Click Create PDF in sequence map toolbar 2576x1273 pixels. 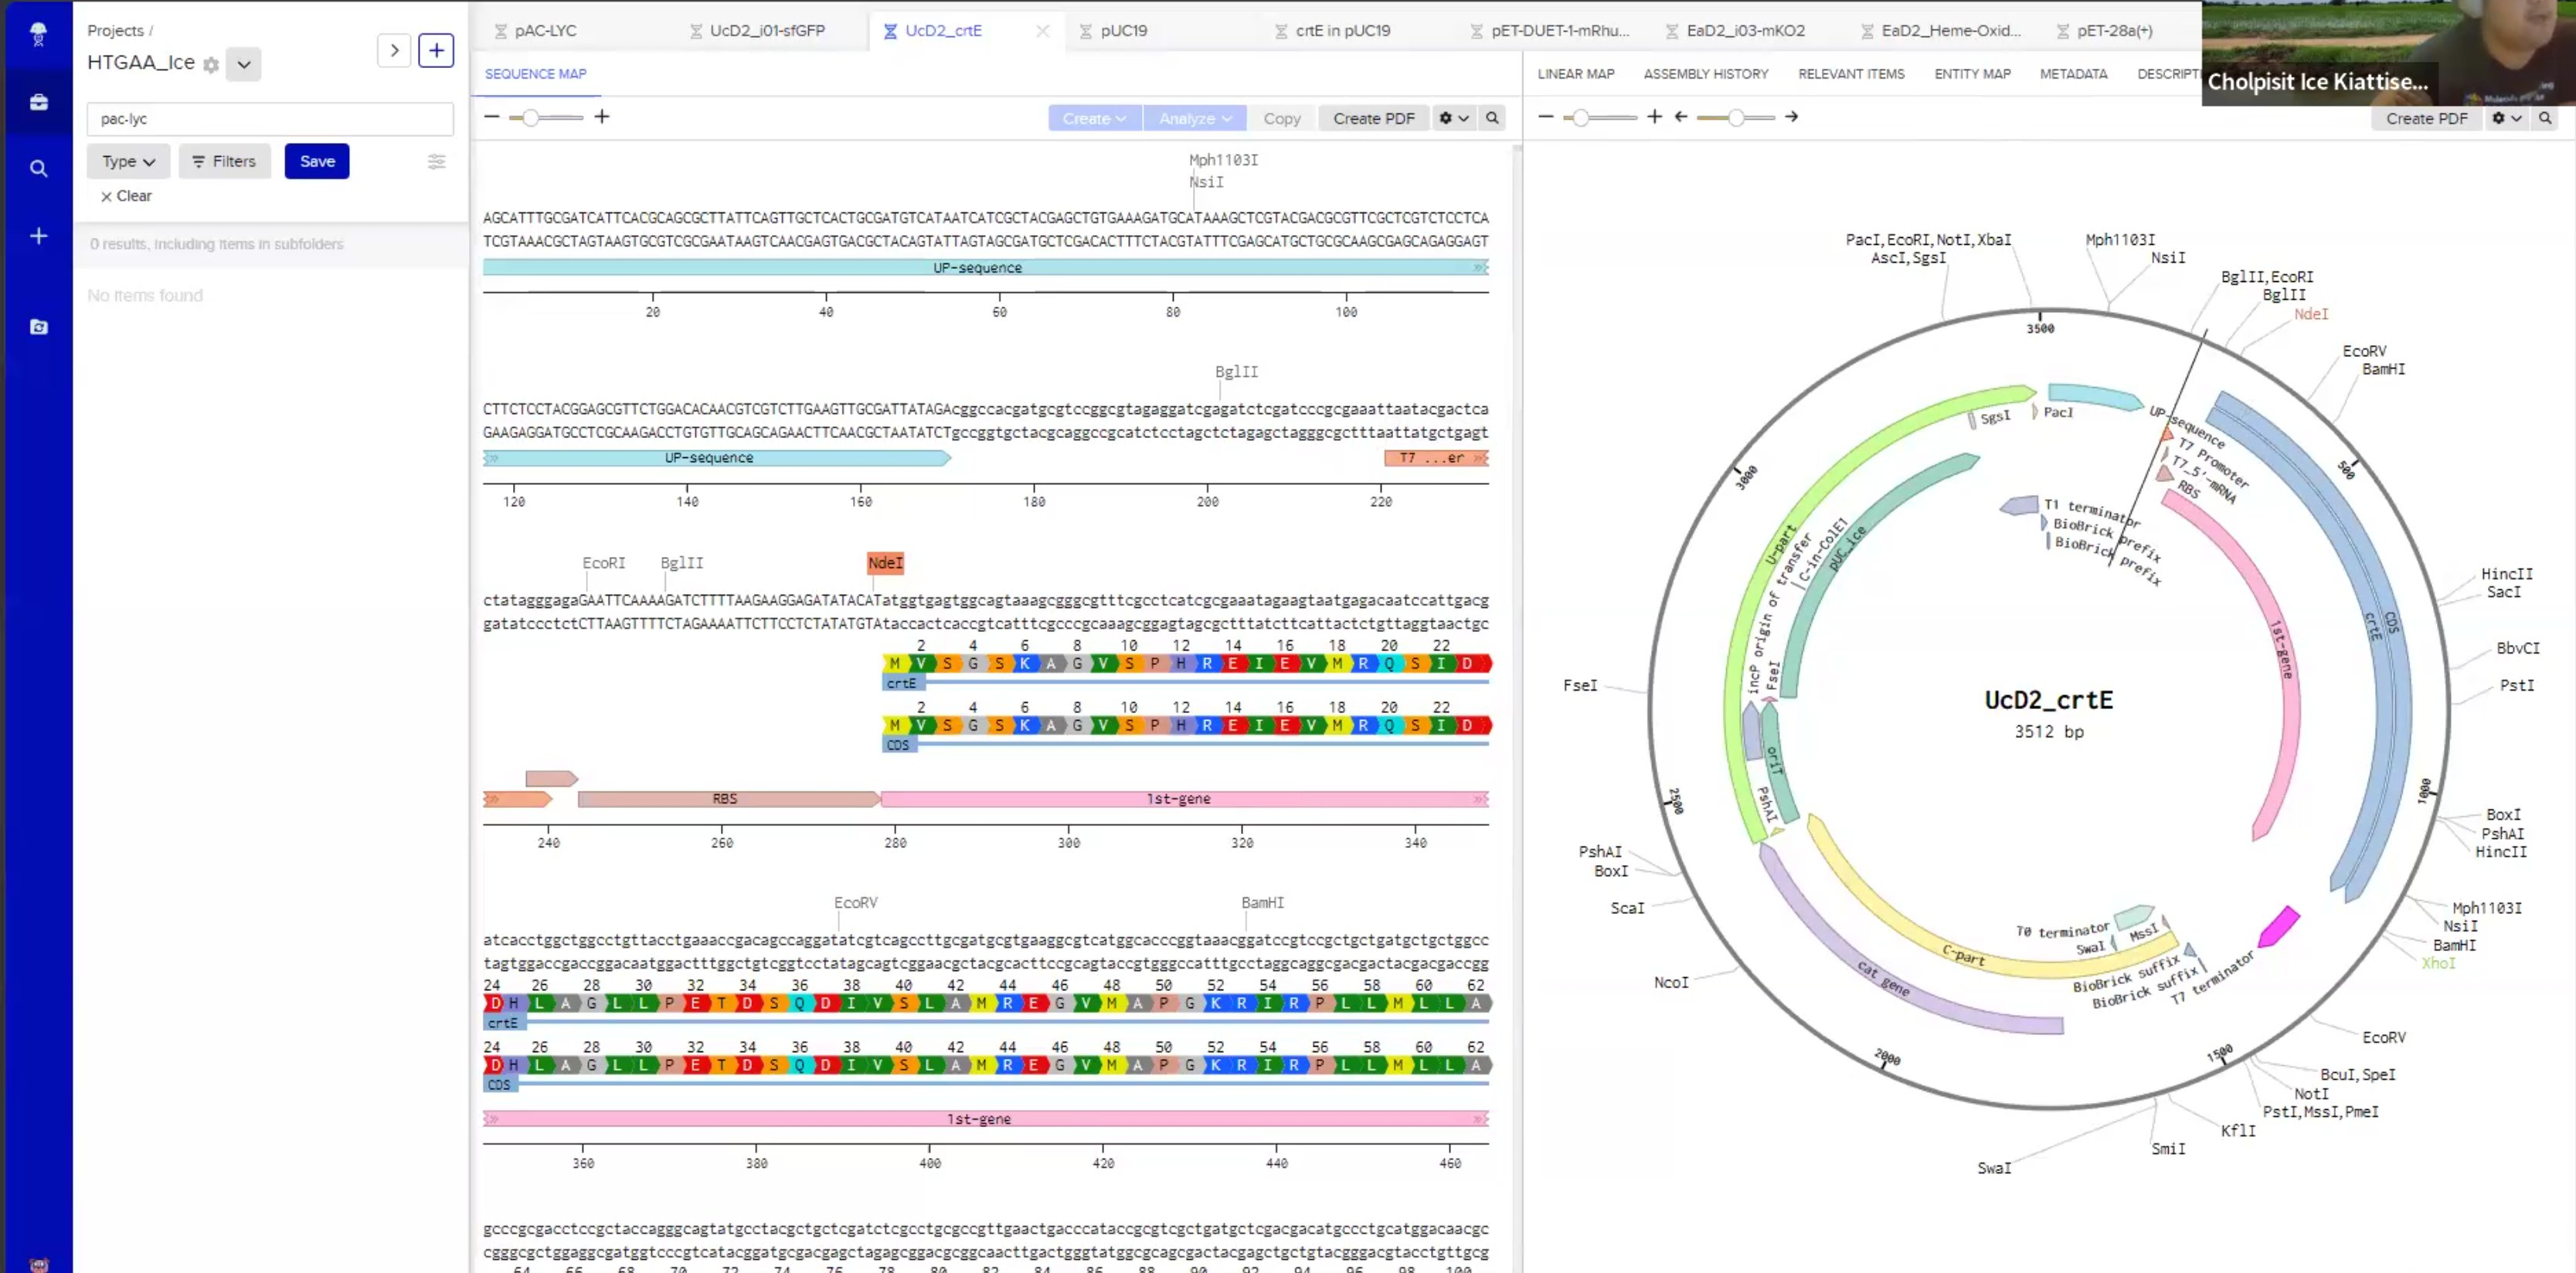[1373, 118]
